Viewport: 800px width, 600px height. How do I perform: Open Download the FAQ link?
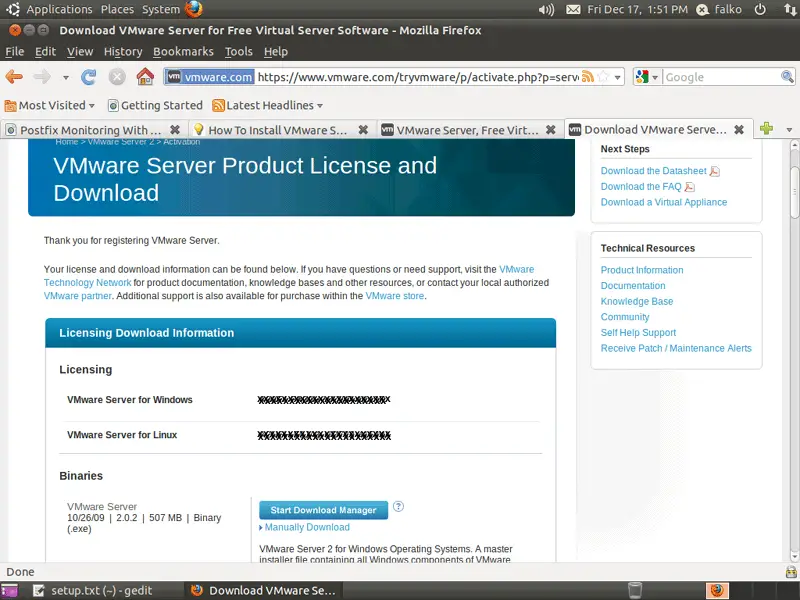point(641,187)
